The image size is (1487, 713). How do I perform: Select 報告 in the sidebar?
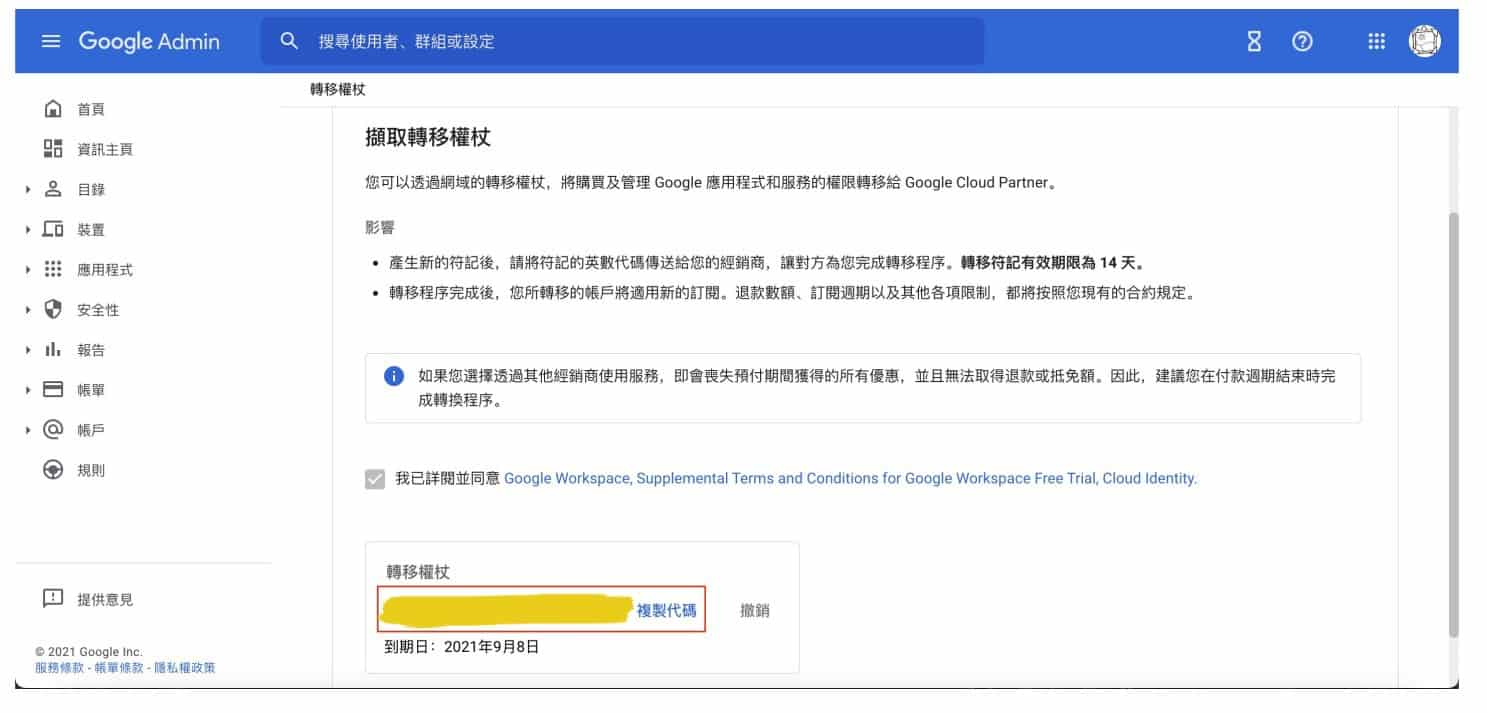pos(91,349)
